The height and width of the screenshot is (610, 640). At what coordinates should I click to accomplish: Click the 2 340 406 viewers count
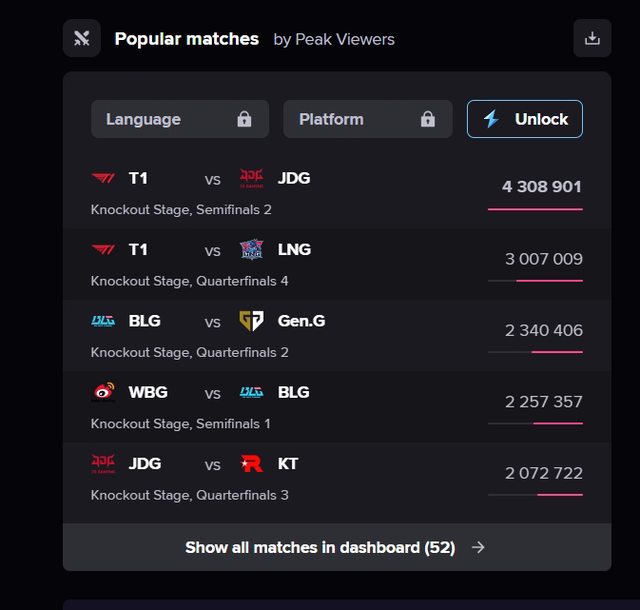click(543, 330)
